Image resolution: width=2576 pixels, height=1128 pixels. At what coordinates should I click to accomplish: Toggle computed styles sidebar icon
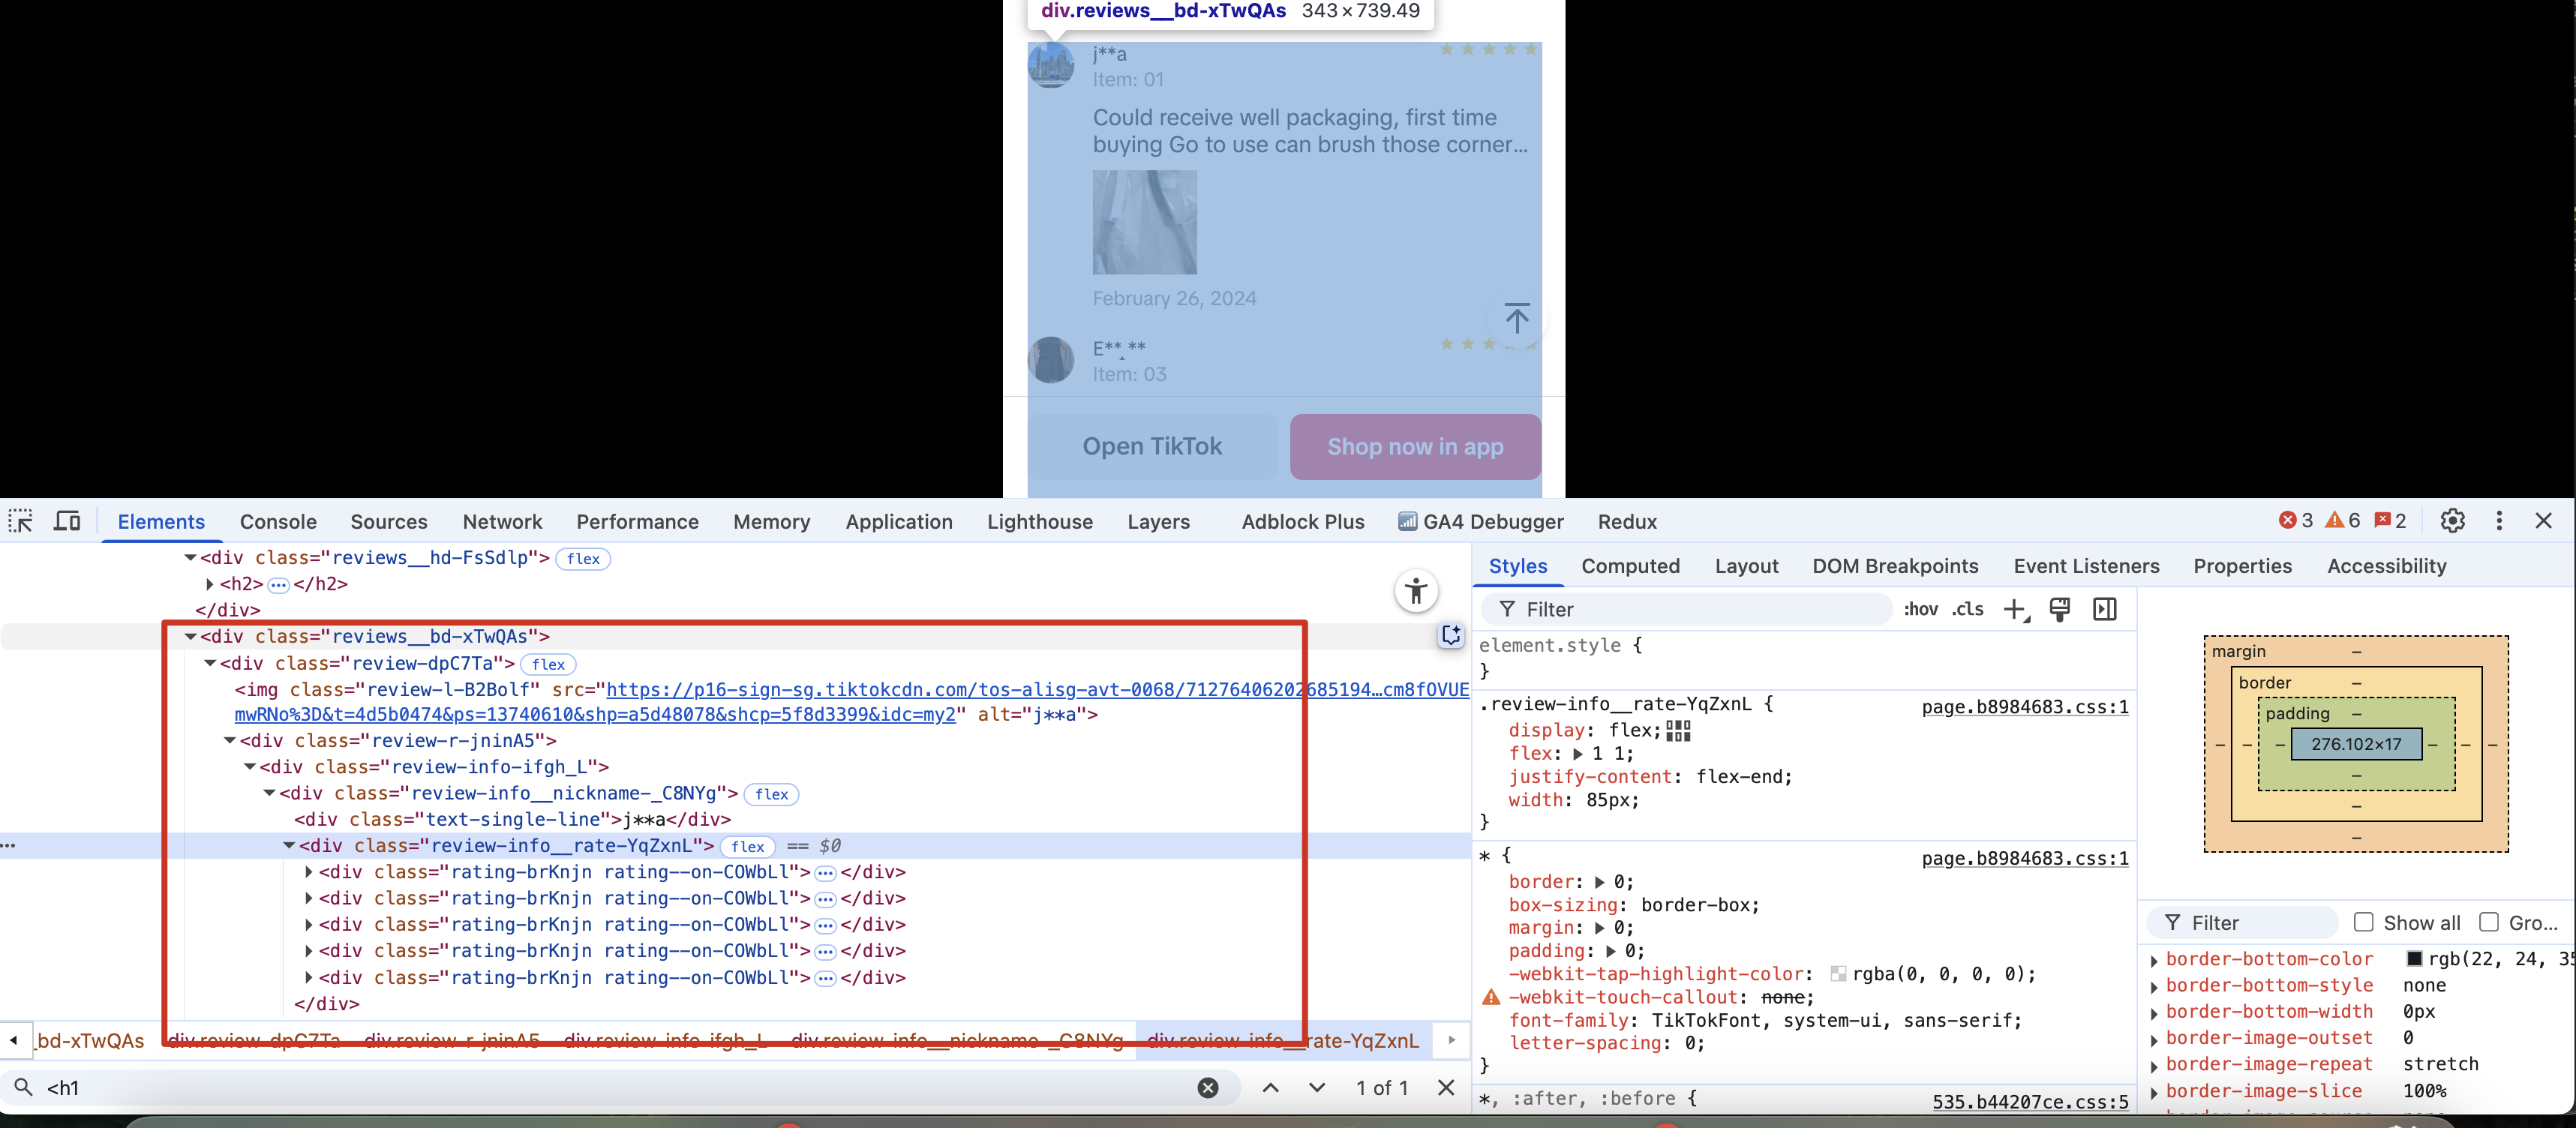coord(2105,610)
